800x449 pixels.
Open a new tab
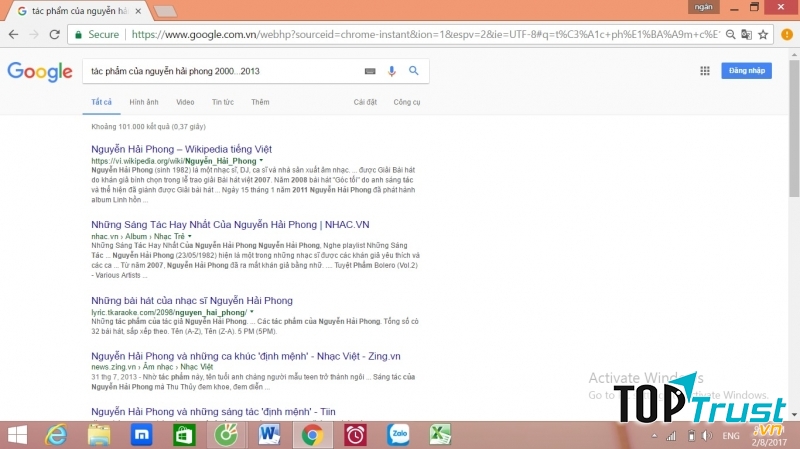[165, 11]
